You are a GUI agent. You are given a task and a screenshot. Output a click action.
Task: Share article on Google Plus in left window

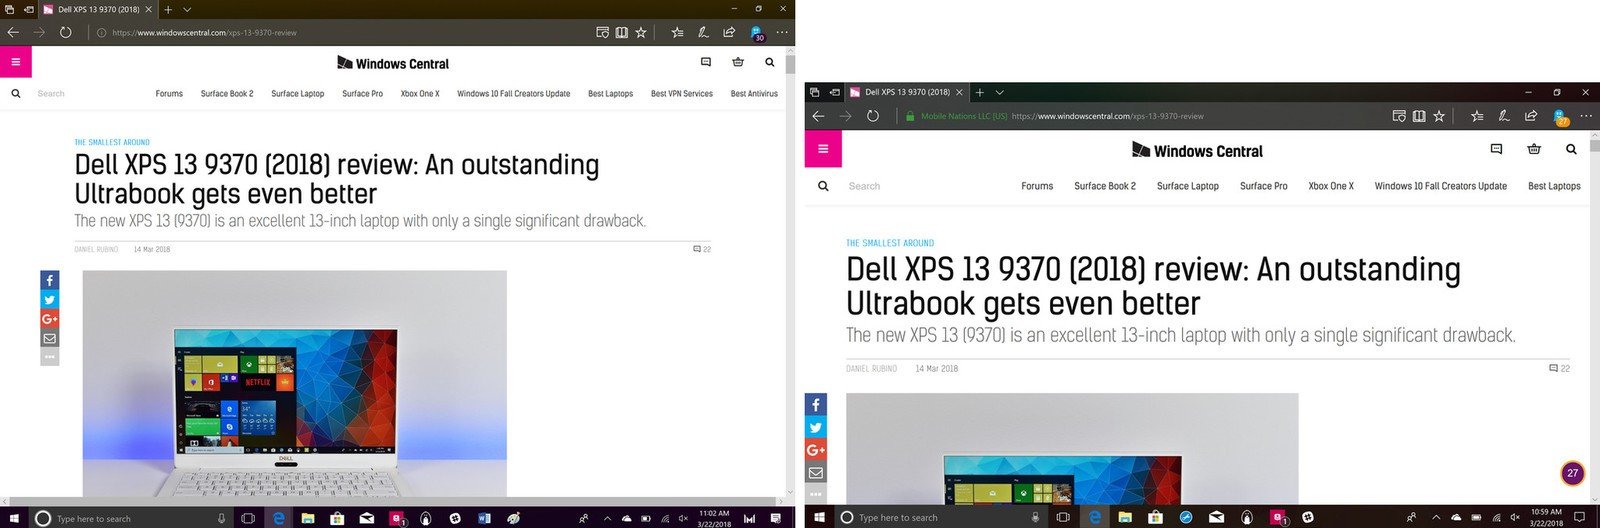(x=49, y=319)
